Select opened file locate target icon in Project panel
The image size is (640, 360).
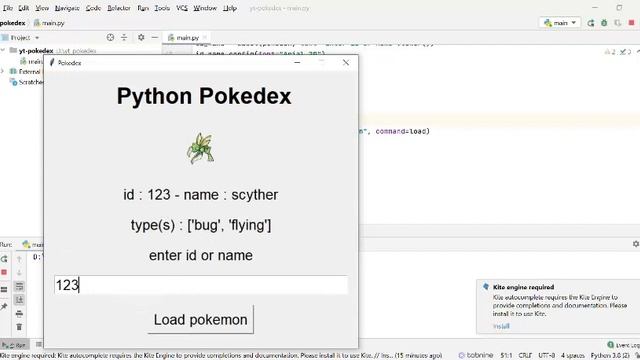[110, 38]
